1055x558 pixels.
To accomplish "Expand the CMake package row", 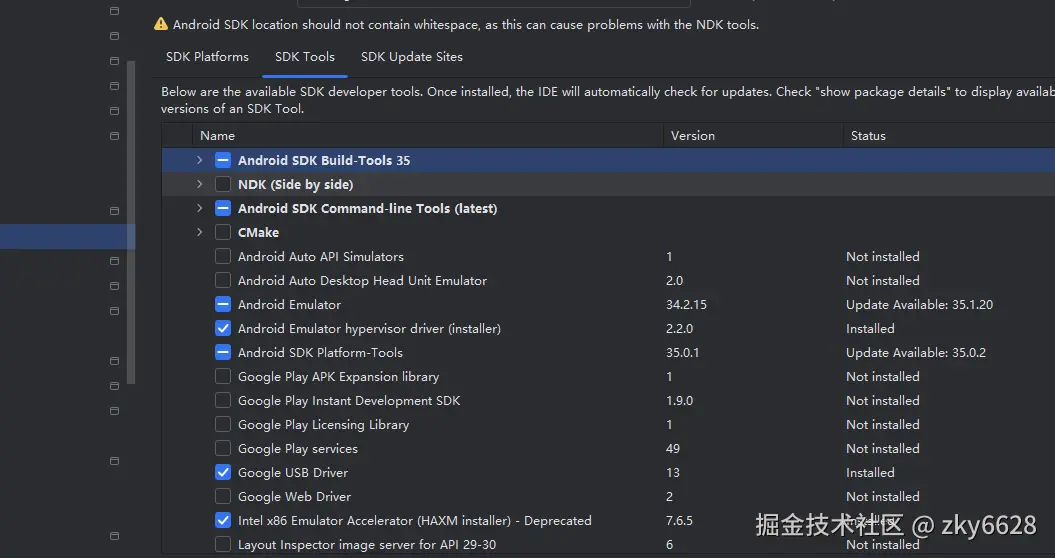I will (x=200, y=232).
